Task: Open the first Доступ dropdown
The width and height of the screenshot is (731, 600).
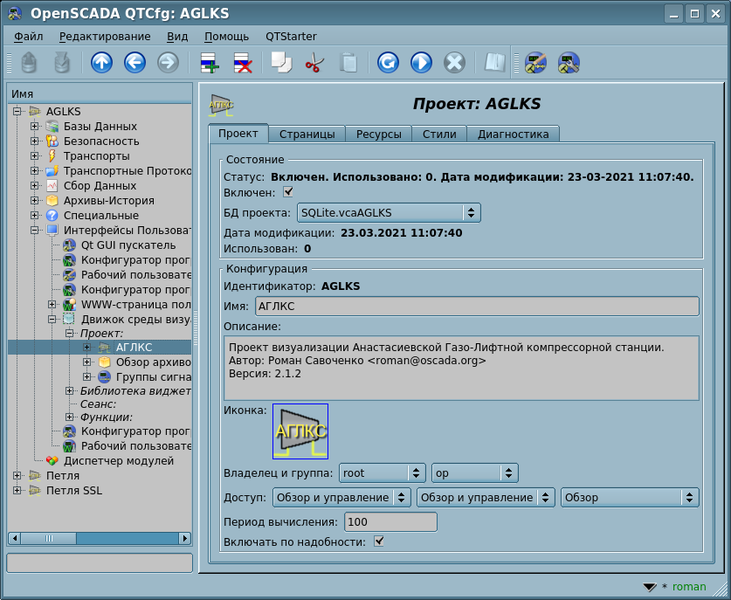Action: point(342,497)
